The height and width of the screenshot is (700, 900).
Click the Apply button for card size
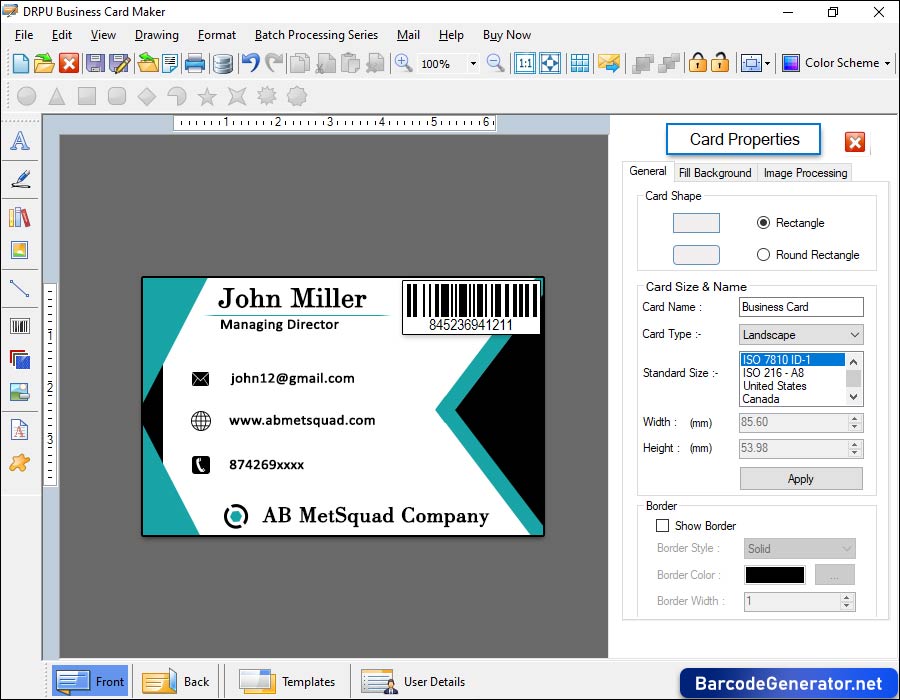click(800, 478)
